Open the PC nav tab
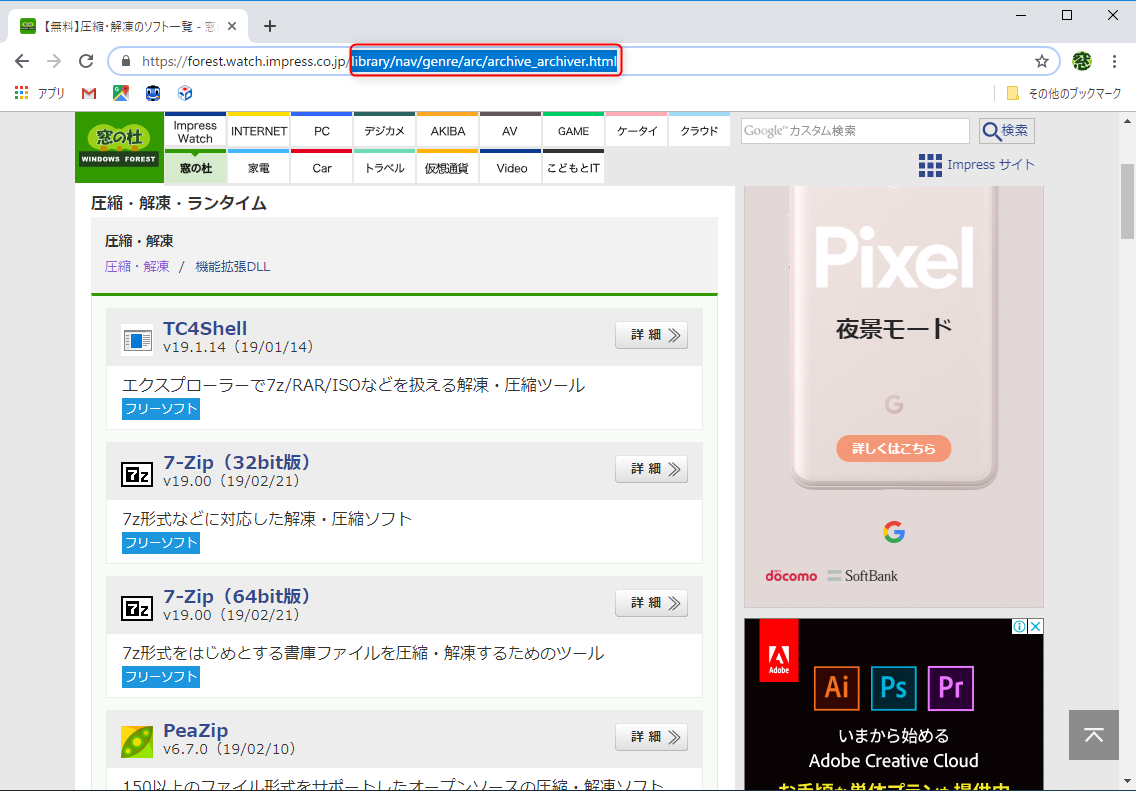This screenshot has width=1136, height=791. click(322, 131)
